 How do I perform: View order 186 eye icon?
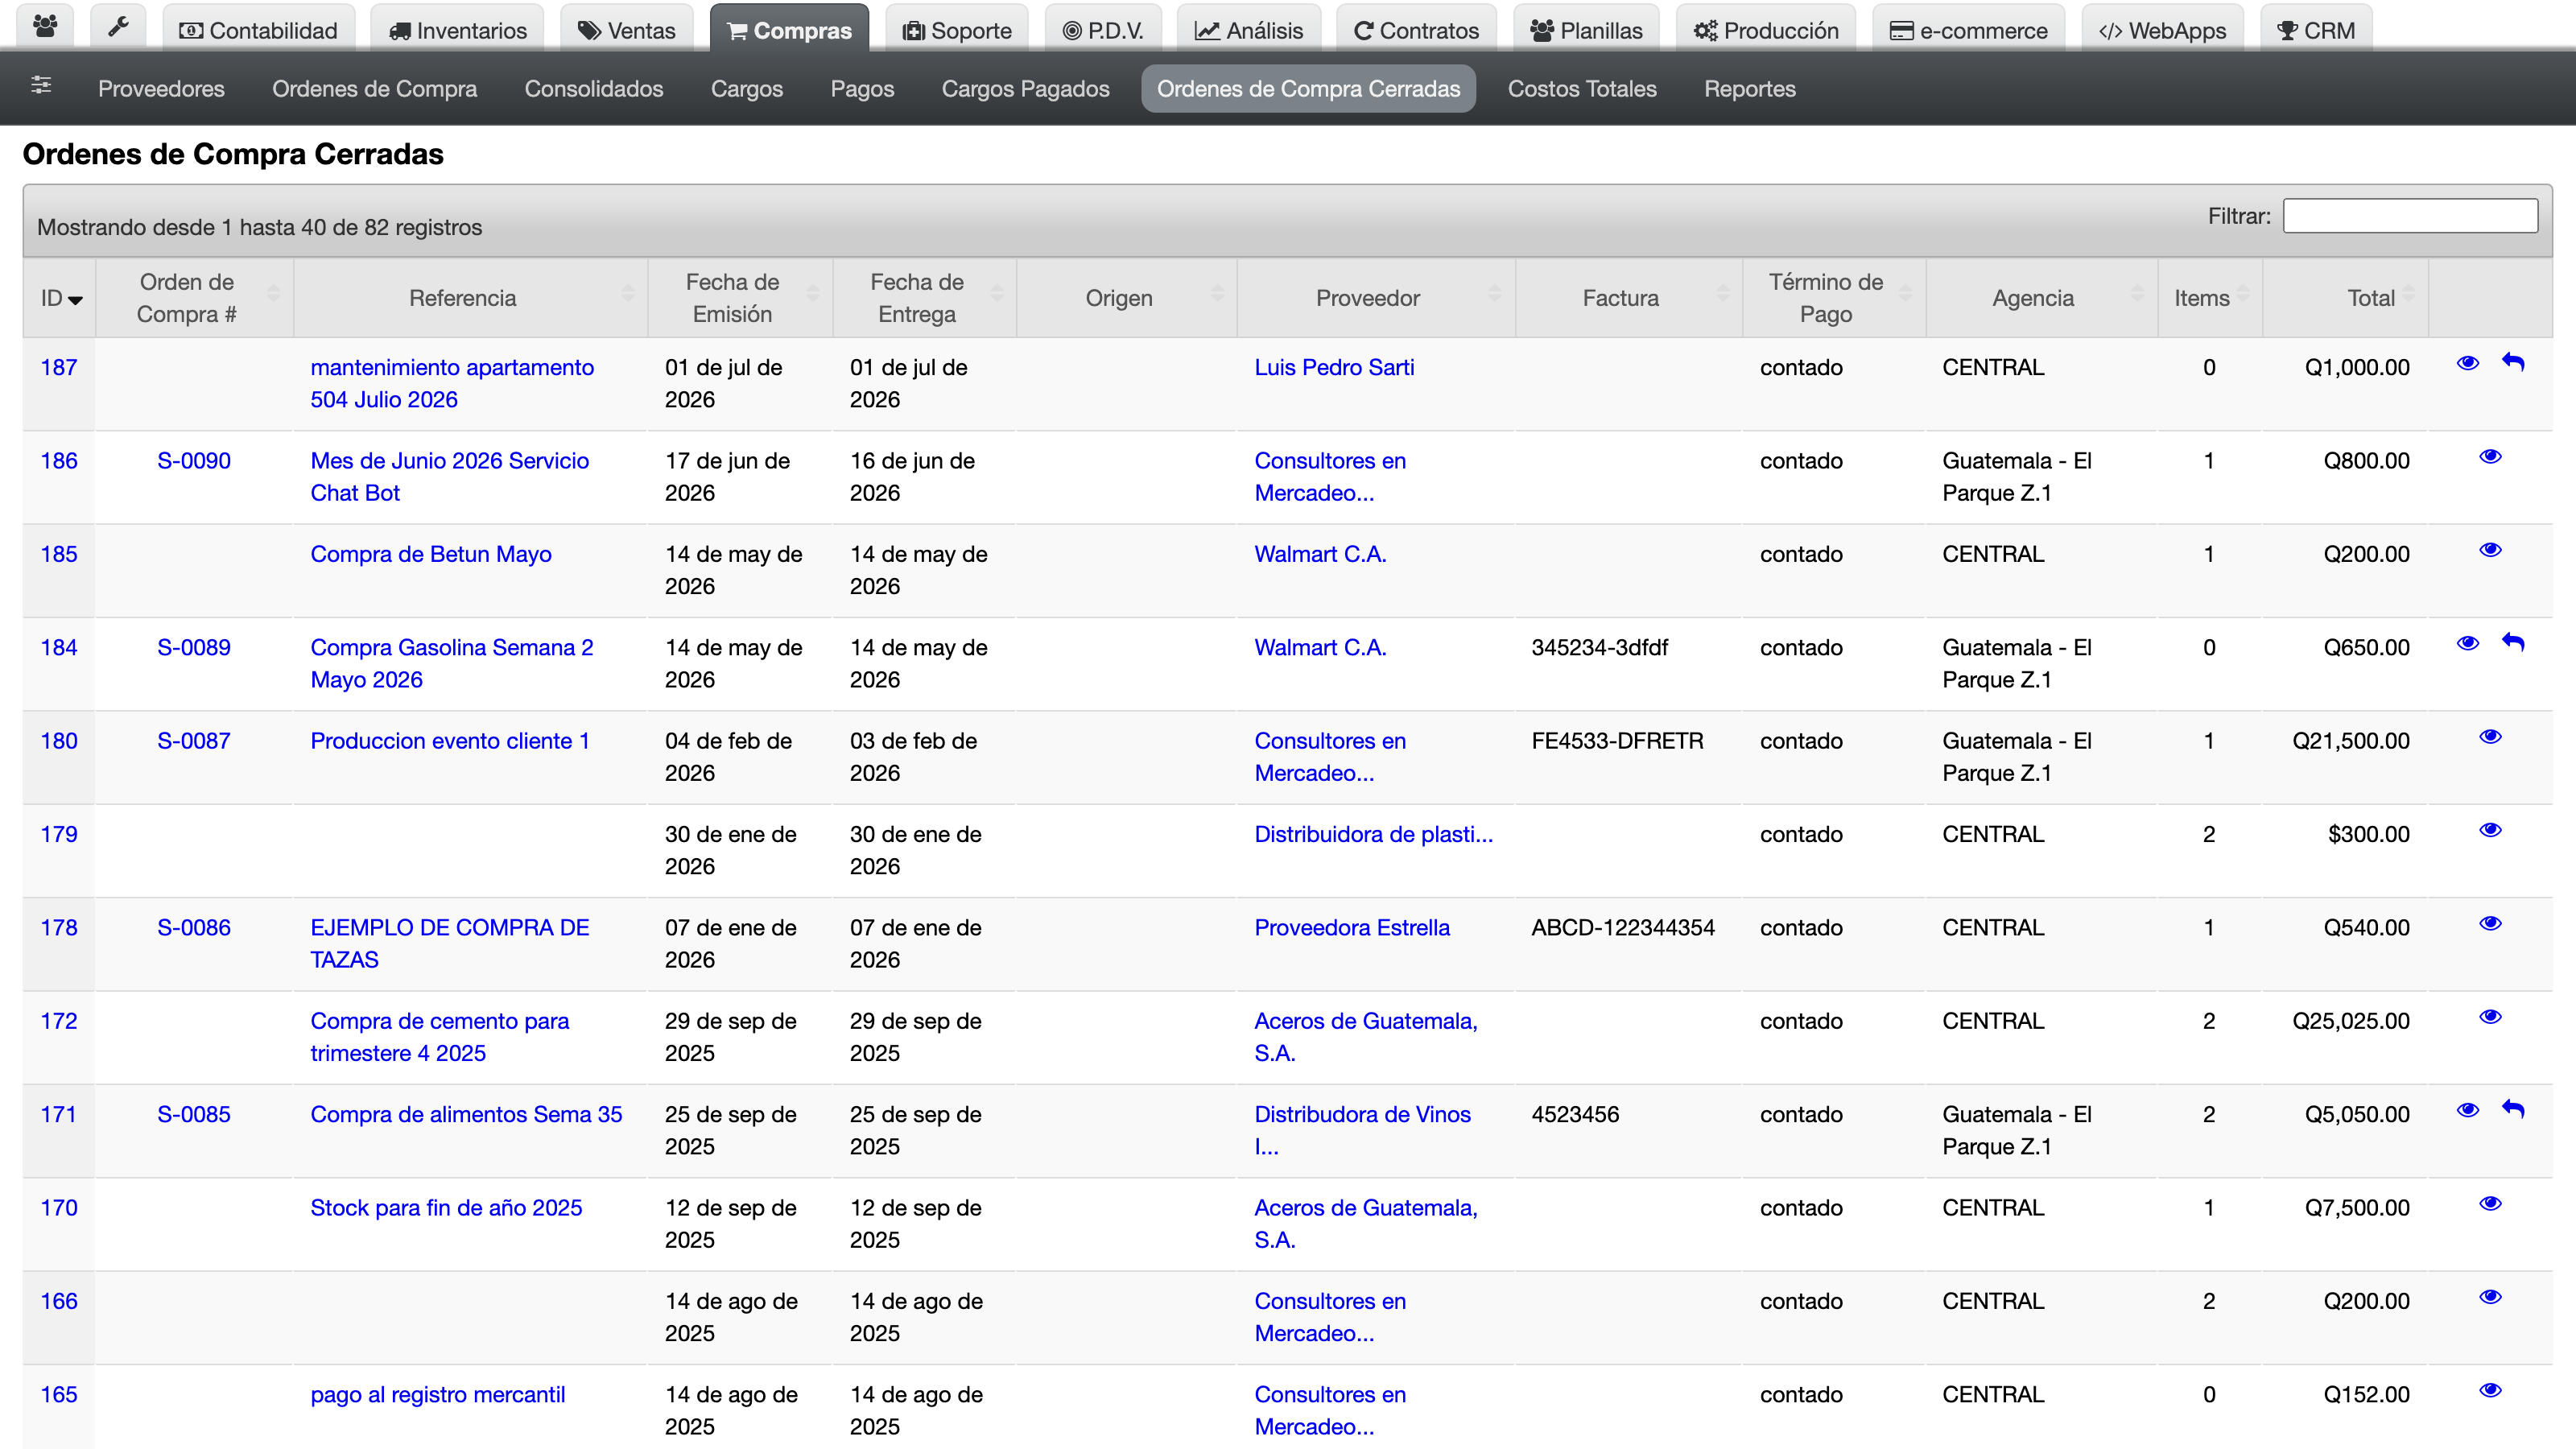coord(2490,457)
